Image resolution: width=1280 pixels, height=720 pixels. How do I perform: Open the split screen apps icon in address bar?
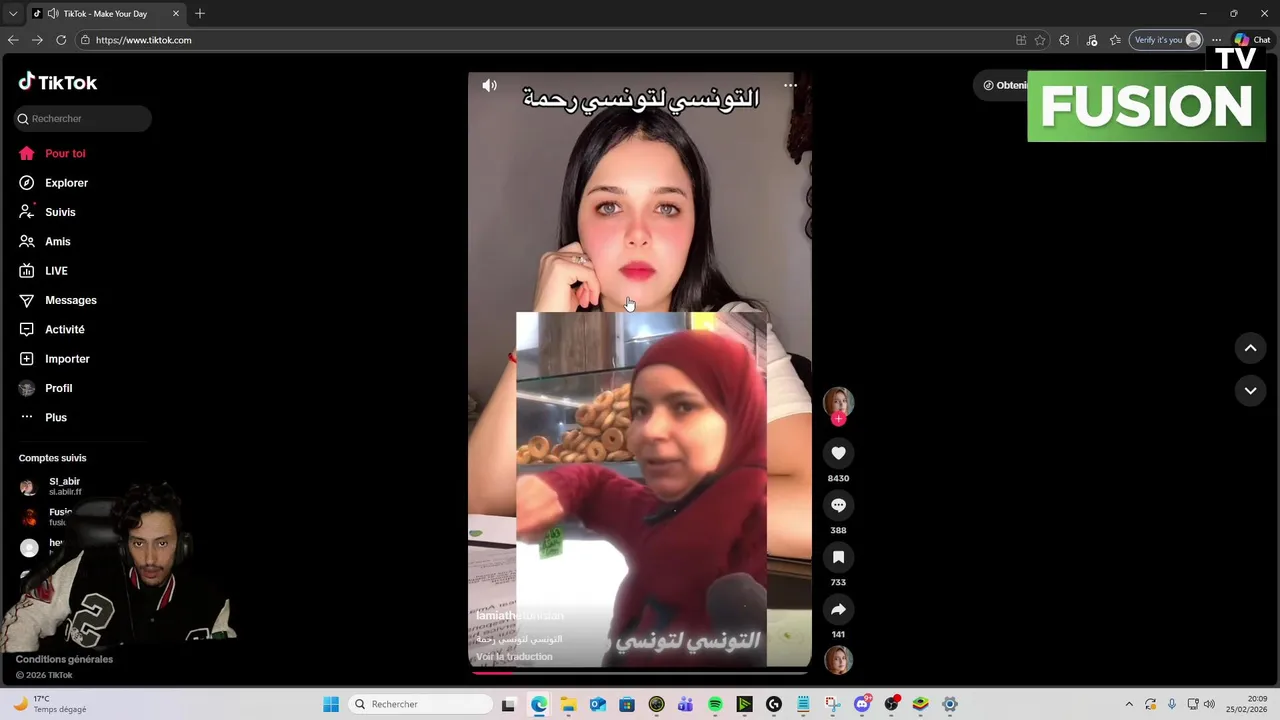(1021, 40)
